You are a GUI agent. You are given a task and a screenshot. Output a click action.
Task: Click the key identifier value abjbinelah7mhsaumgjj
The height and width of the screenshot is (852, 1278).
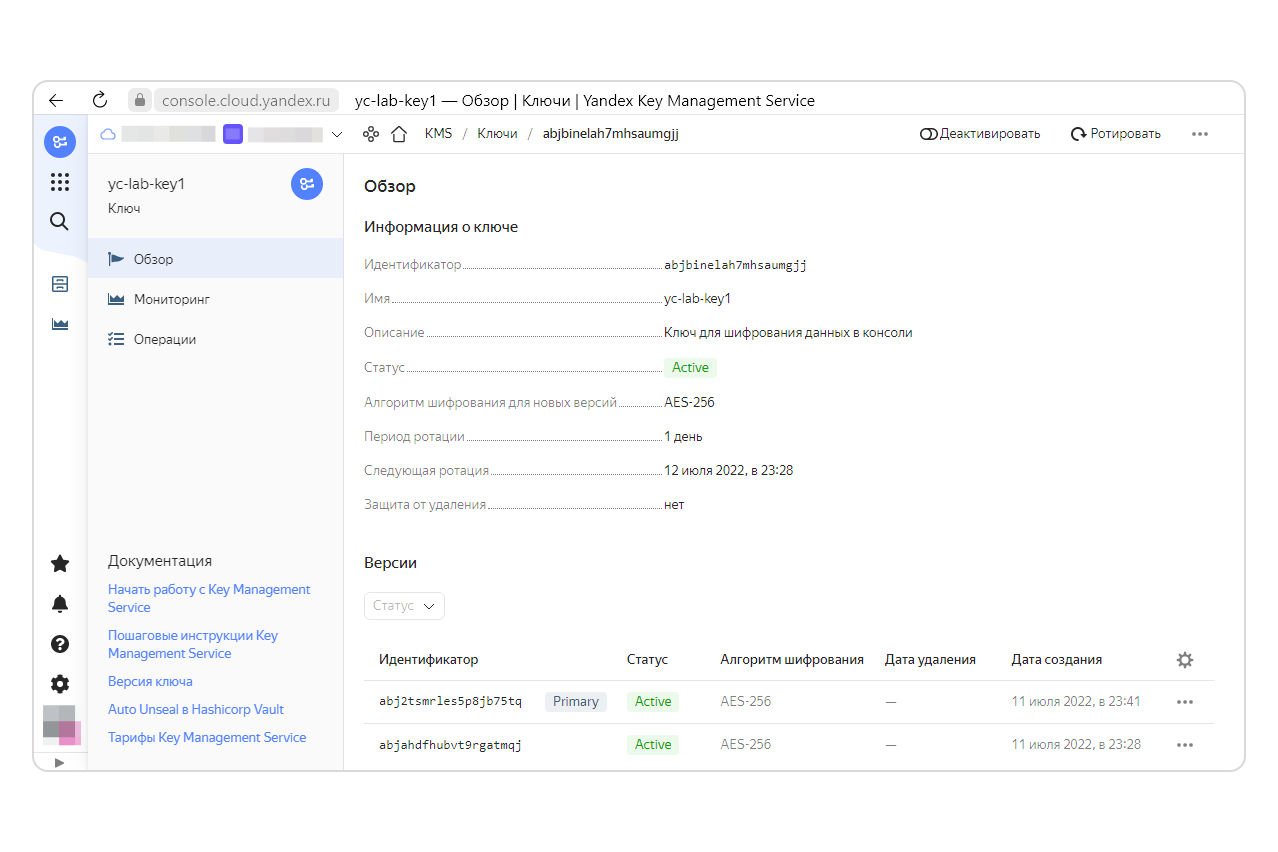735,265
